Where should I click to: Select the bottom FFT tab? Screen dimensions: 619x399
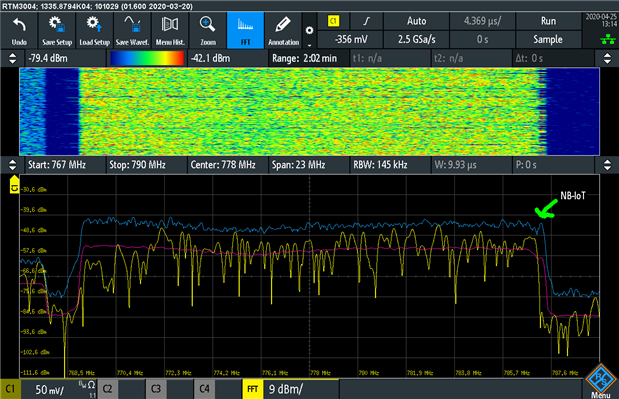253,389
